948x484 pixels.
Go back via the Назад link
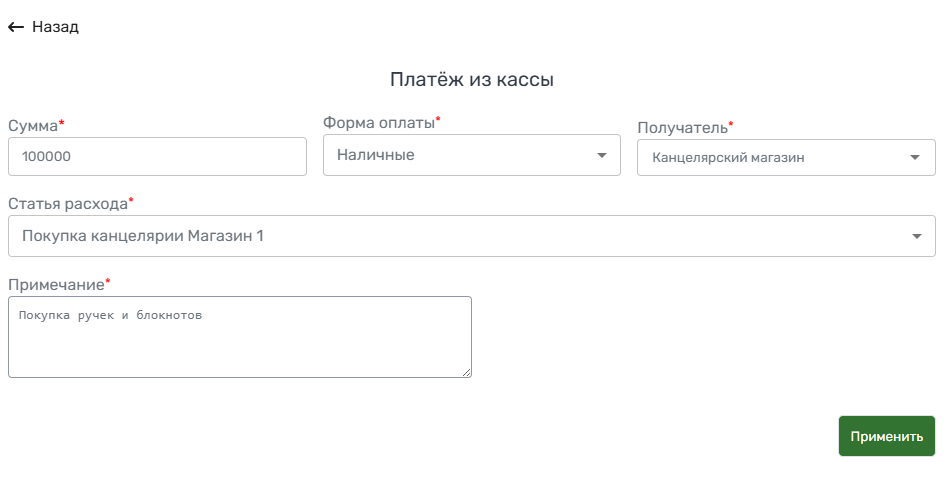(x=55, y=27)
